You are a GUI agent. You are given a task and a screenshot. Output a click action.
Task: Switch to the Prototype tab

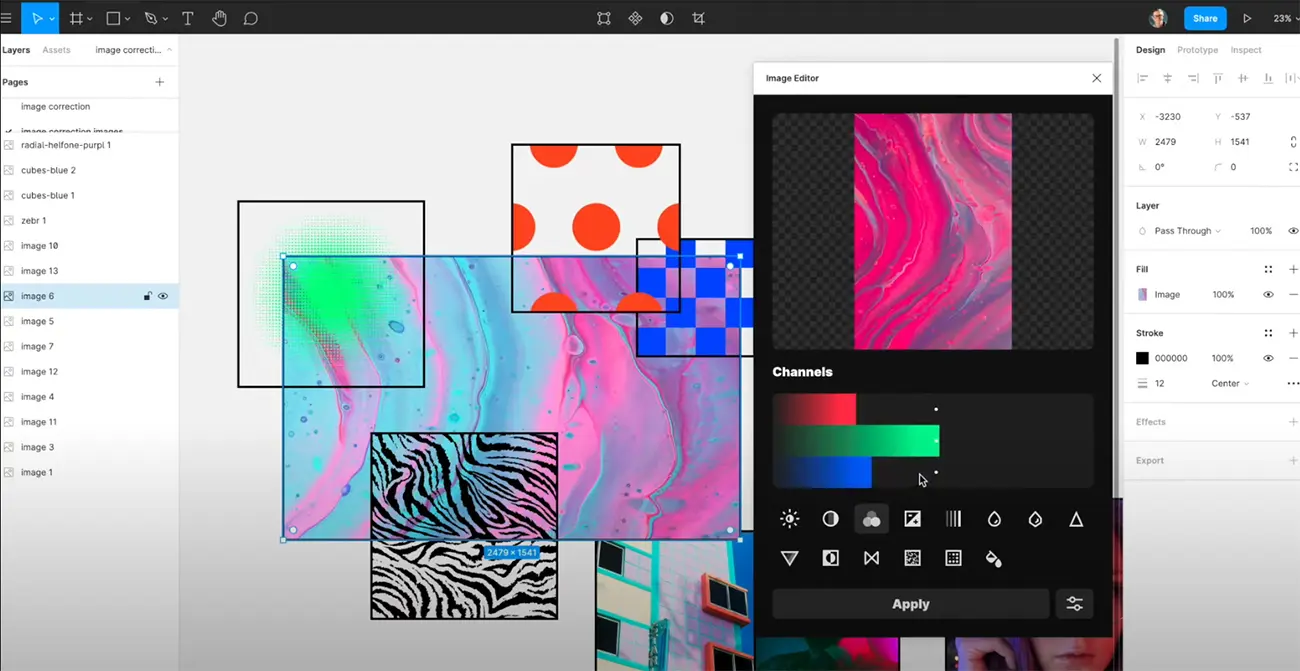pyautogui.click(x=1197, y=50)
